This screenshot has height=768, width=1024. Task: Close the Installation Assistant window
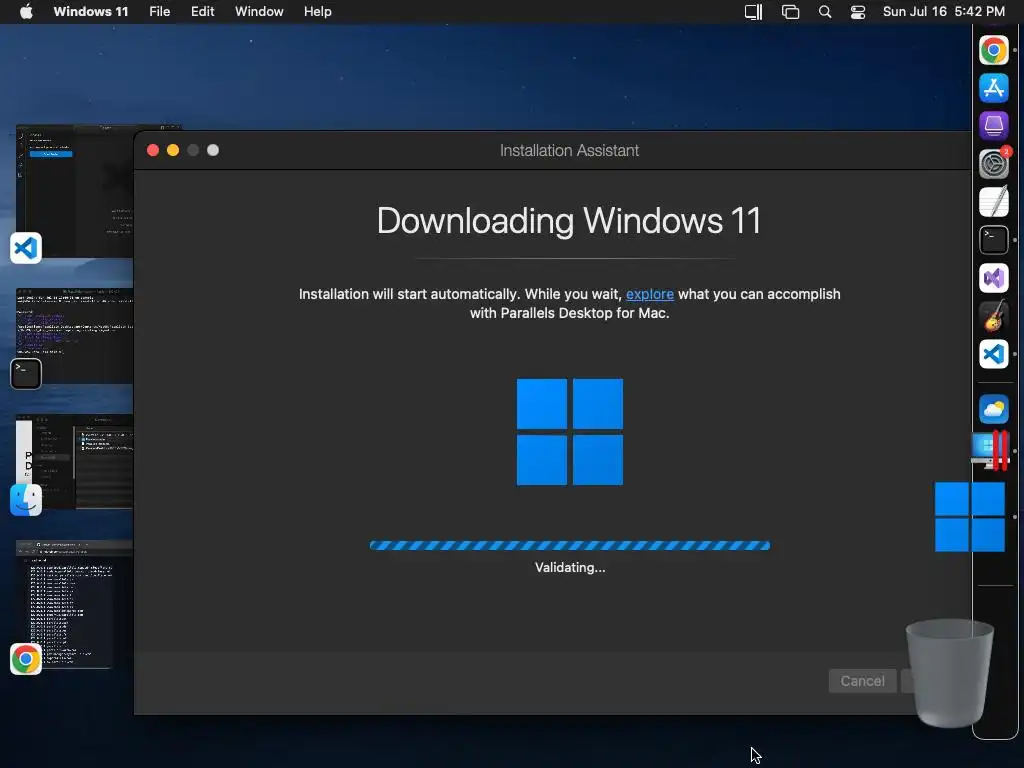point(153,150)
